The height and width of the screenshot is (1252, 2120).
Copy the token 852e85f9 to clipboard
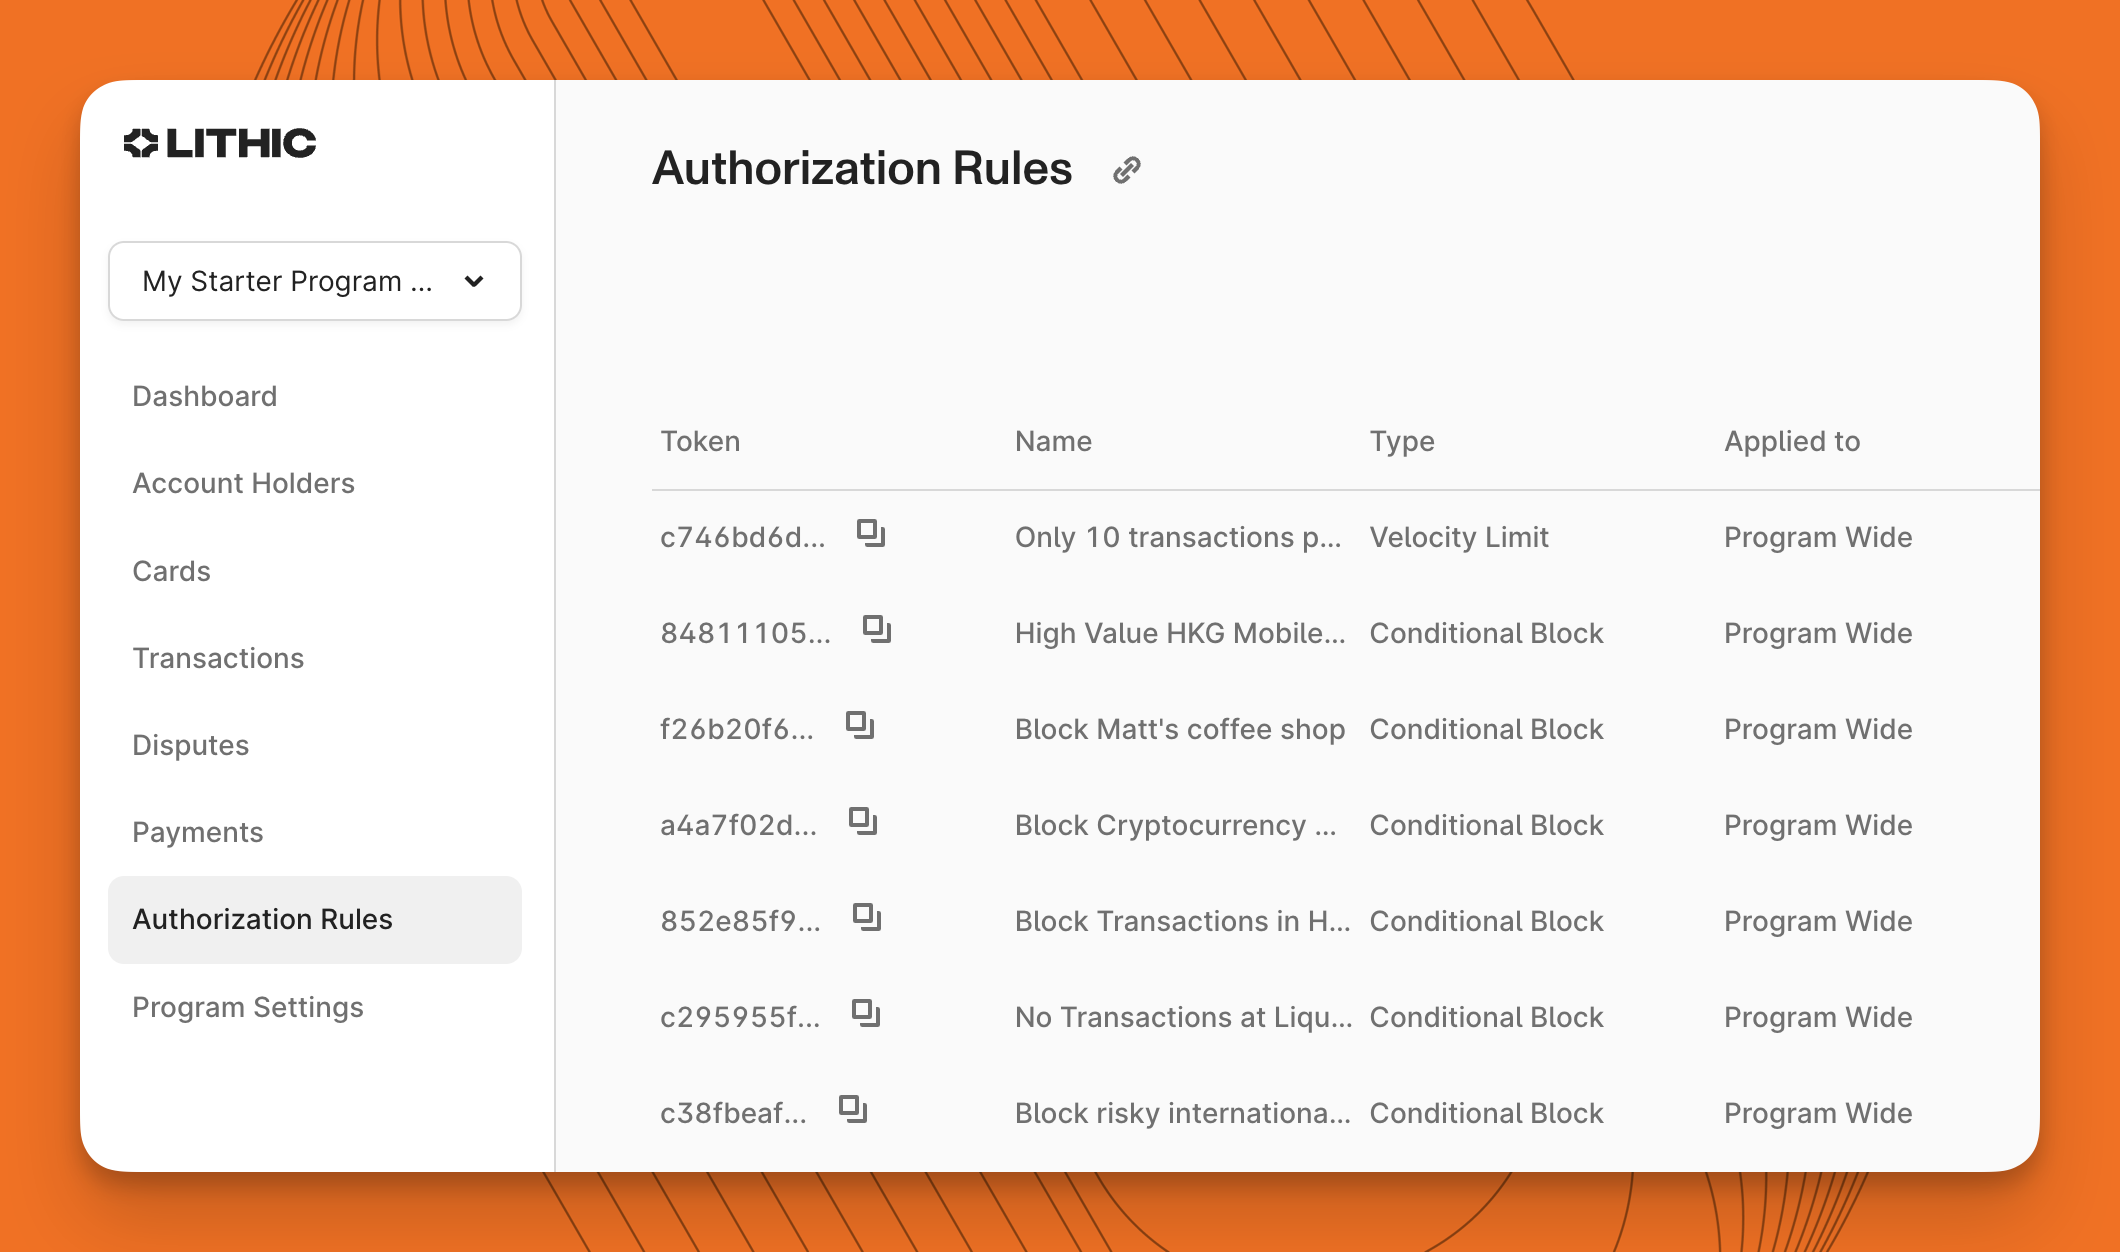(866, 918)
